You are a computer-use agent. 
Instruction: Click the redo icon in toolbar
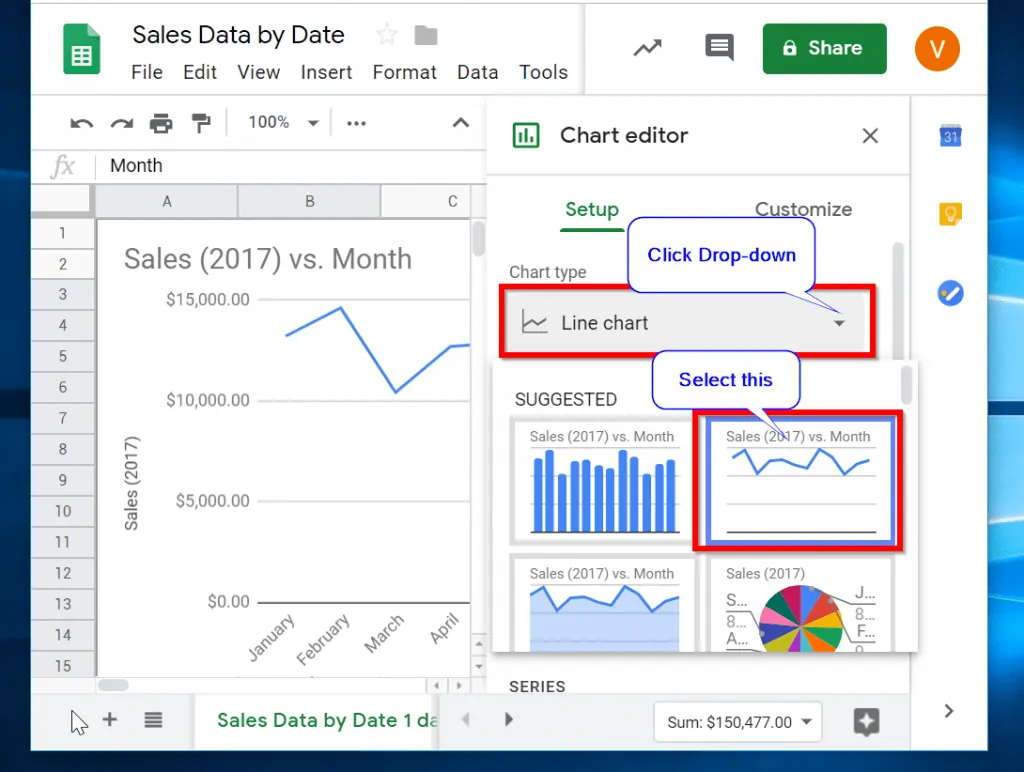[121, 123]
